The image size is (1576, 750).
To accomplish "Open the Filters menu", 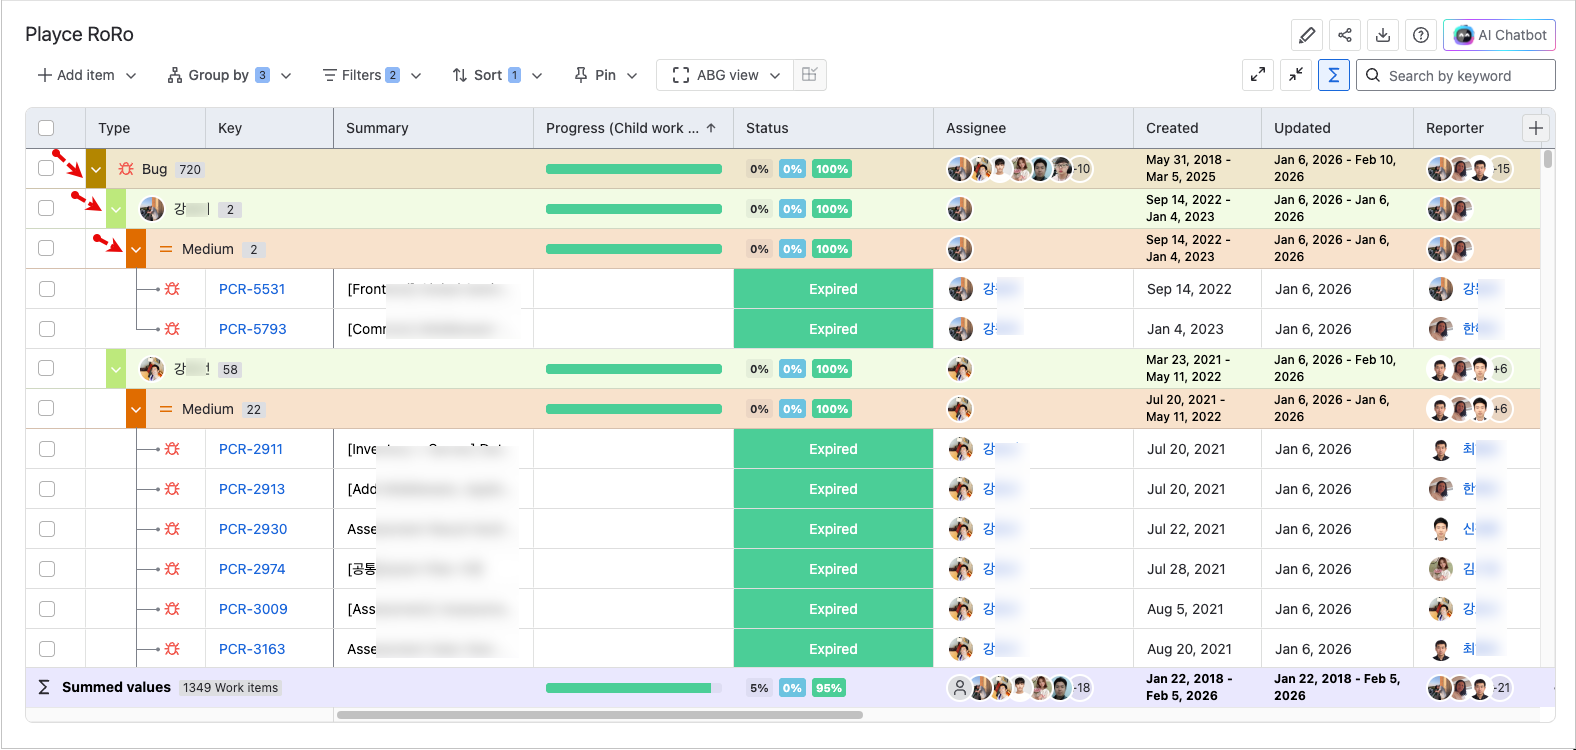I will click(371, 75).
